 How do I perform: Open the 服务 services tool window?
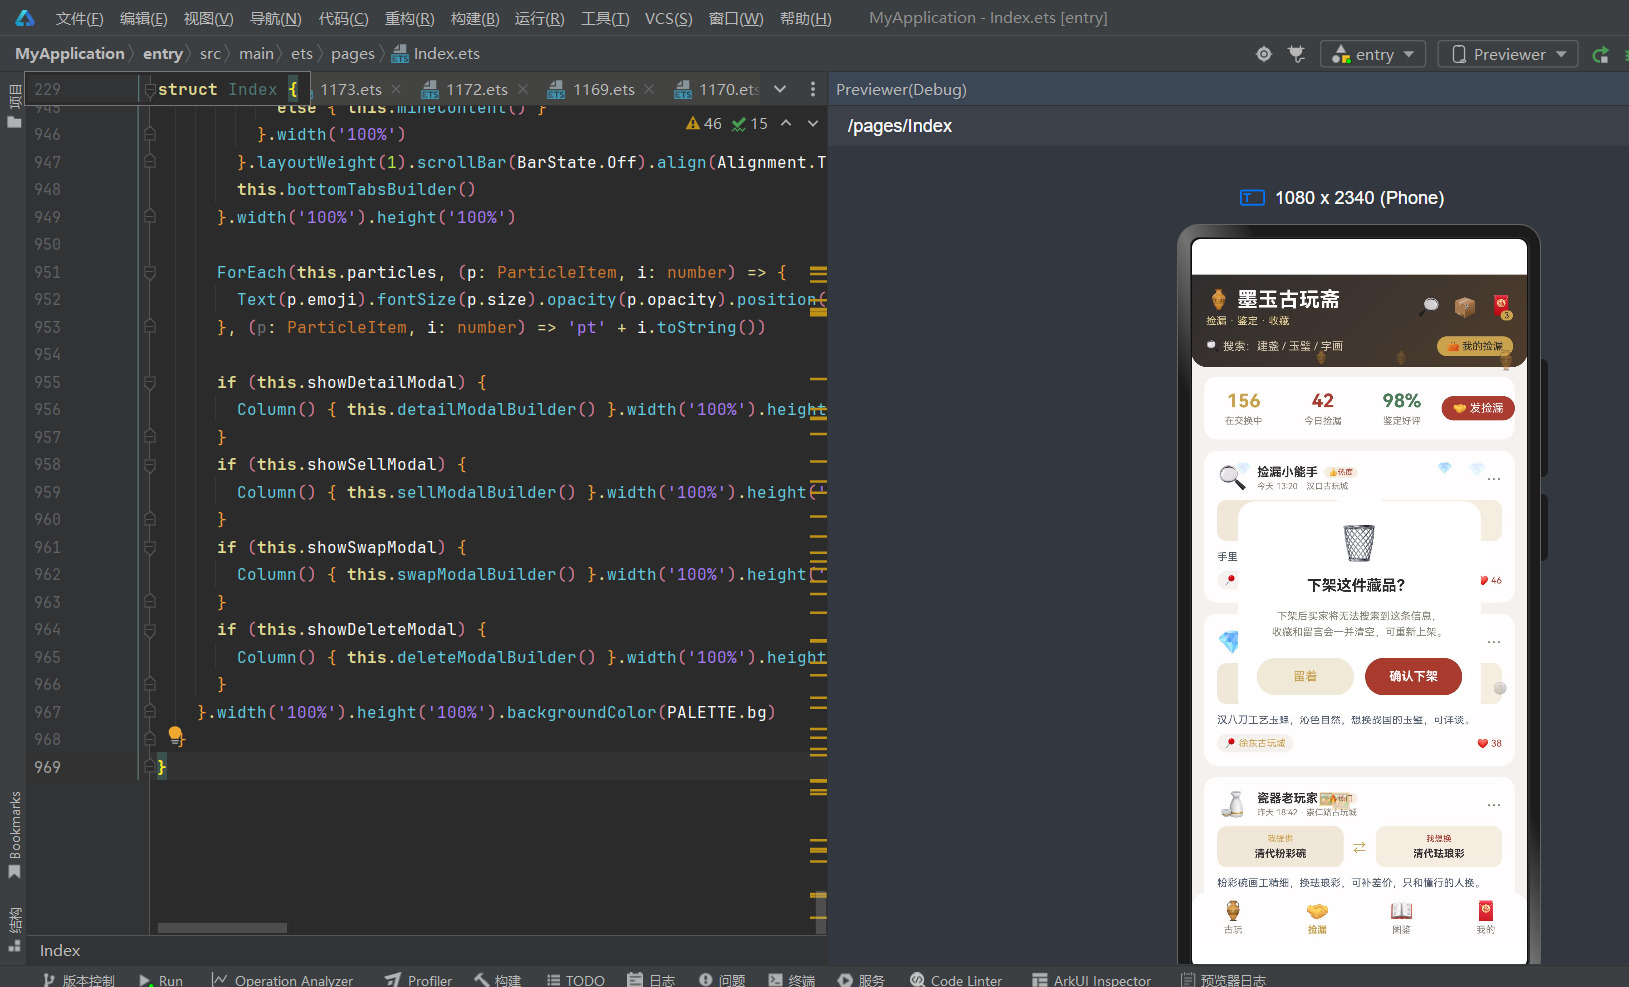coord(861,980)
